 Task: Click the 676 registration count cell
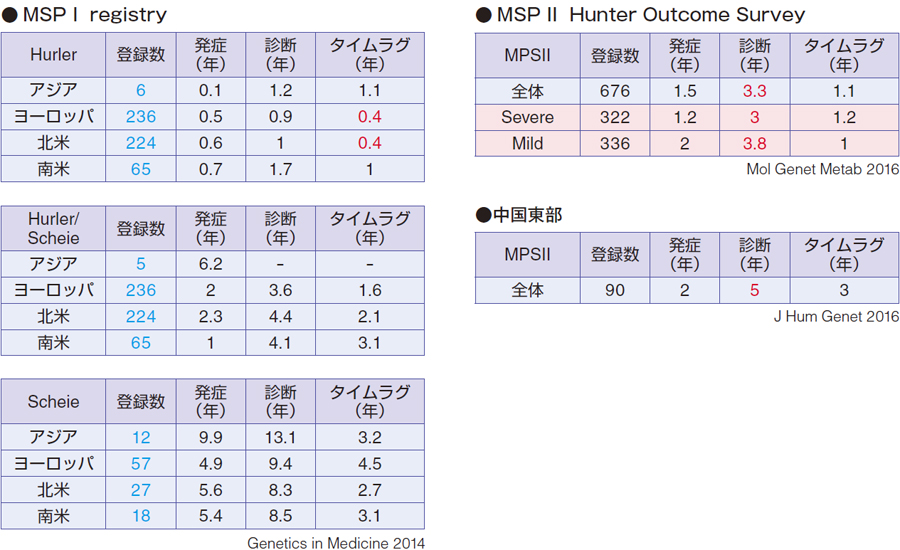(x=615, y=91)
